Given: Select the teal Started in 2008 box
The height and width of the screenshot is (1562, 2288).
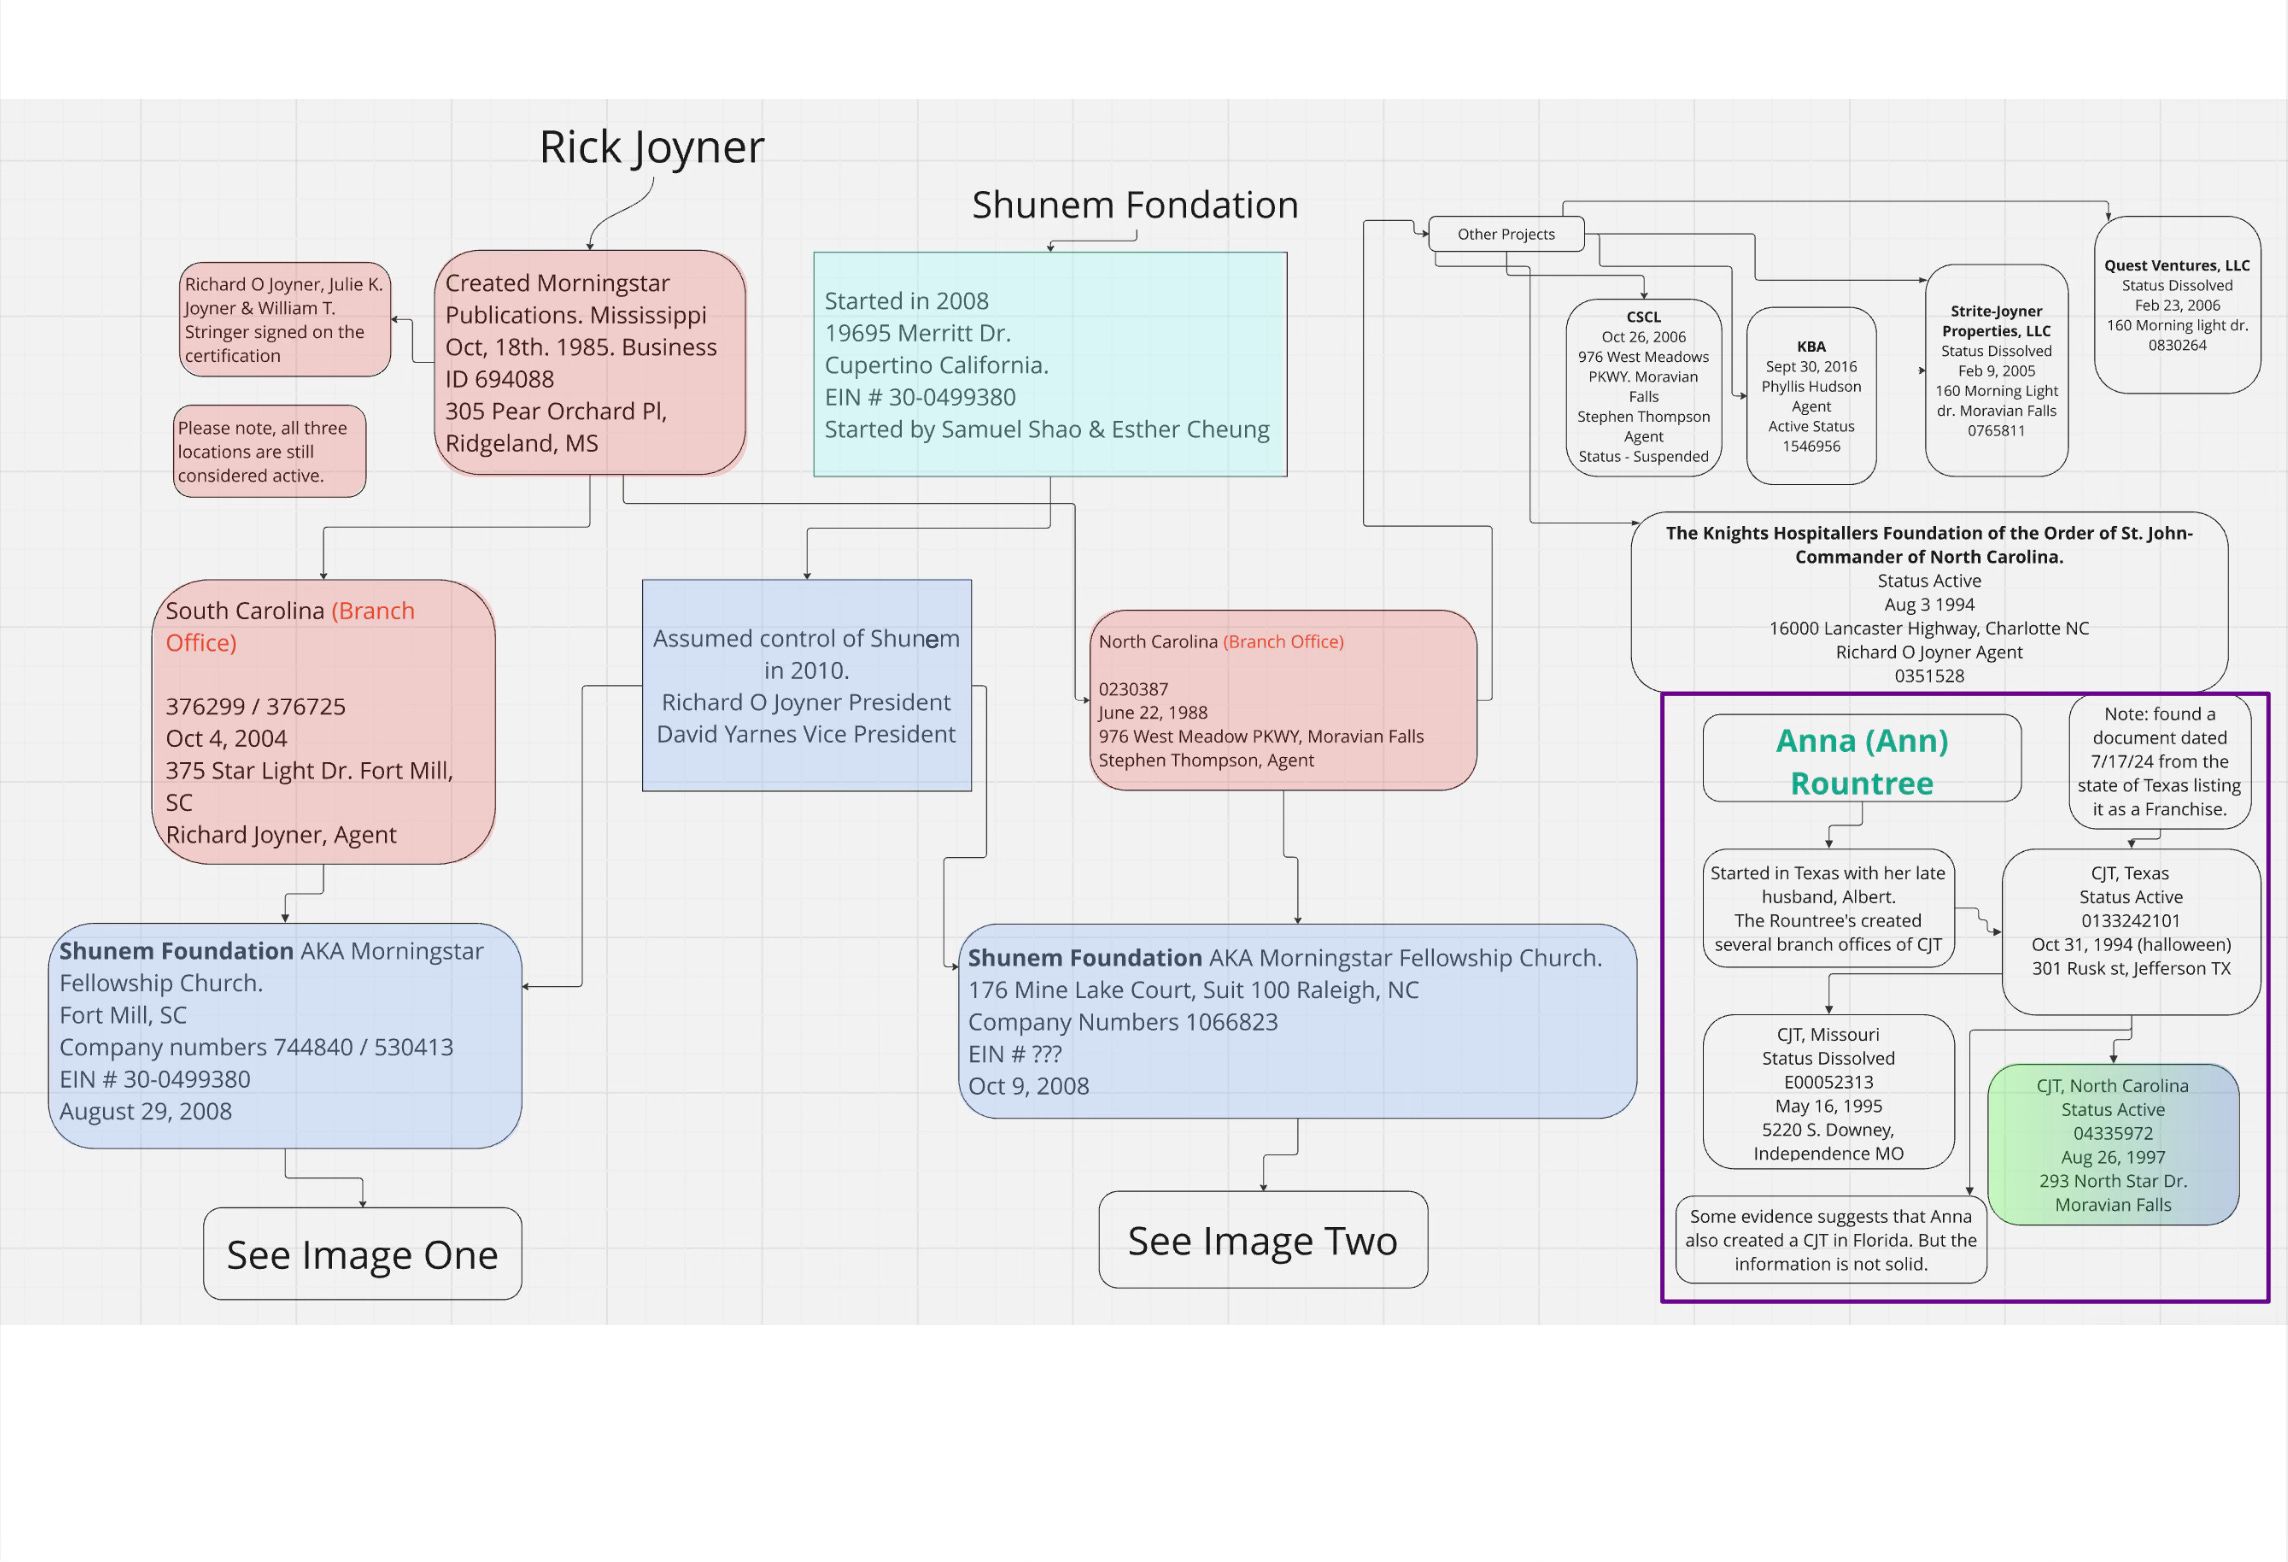Looking at the screenshot, I should pos(1049,364).
